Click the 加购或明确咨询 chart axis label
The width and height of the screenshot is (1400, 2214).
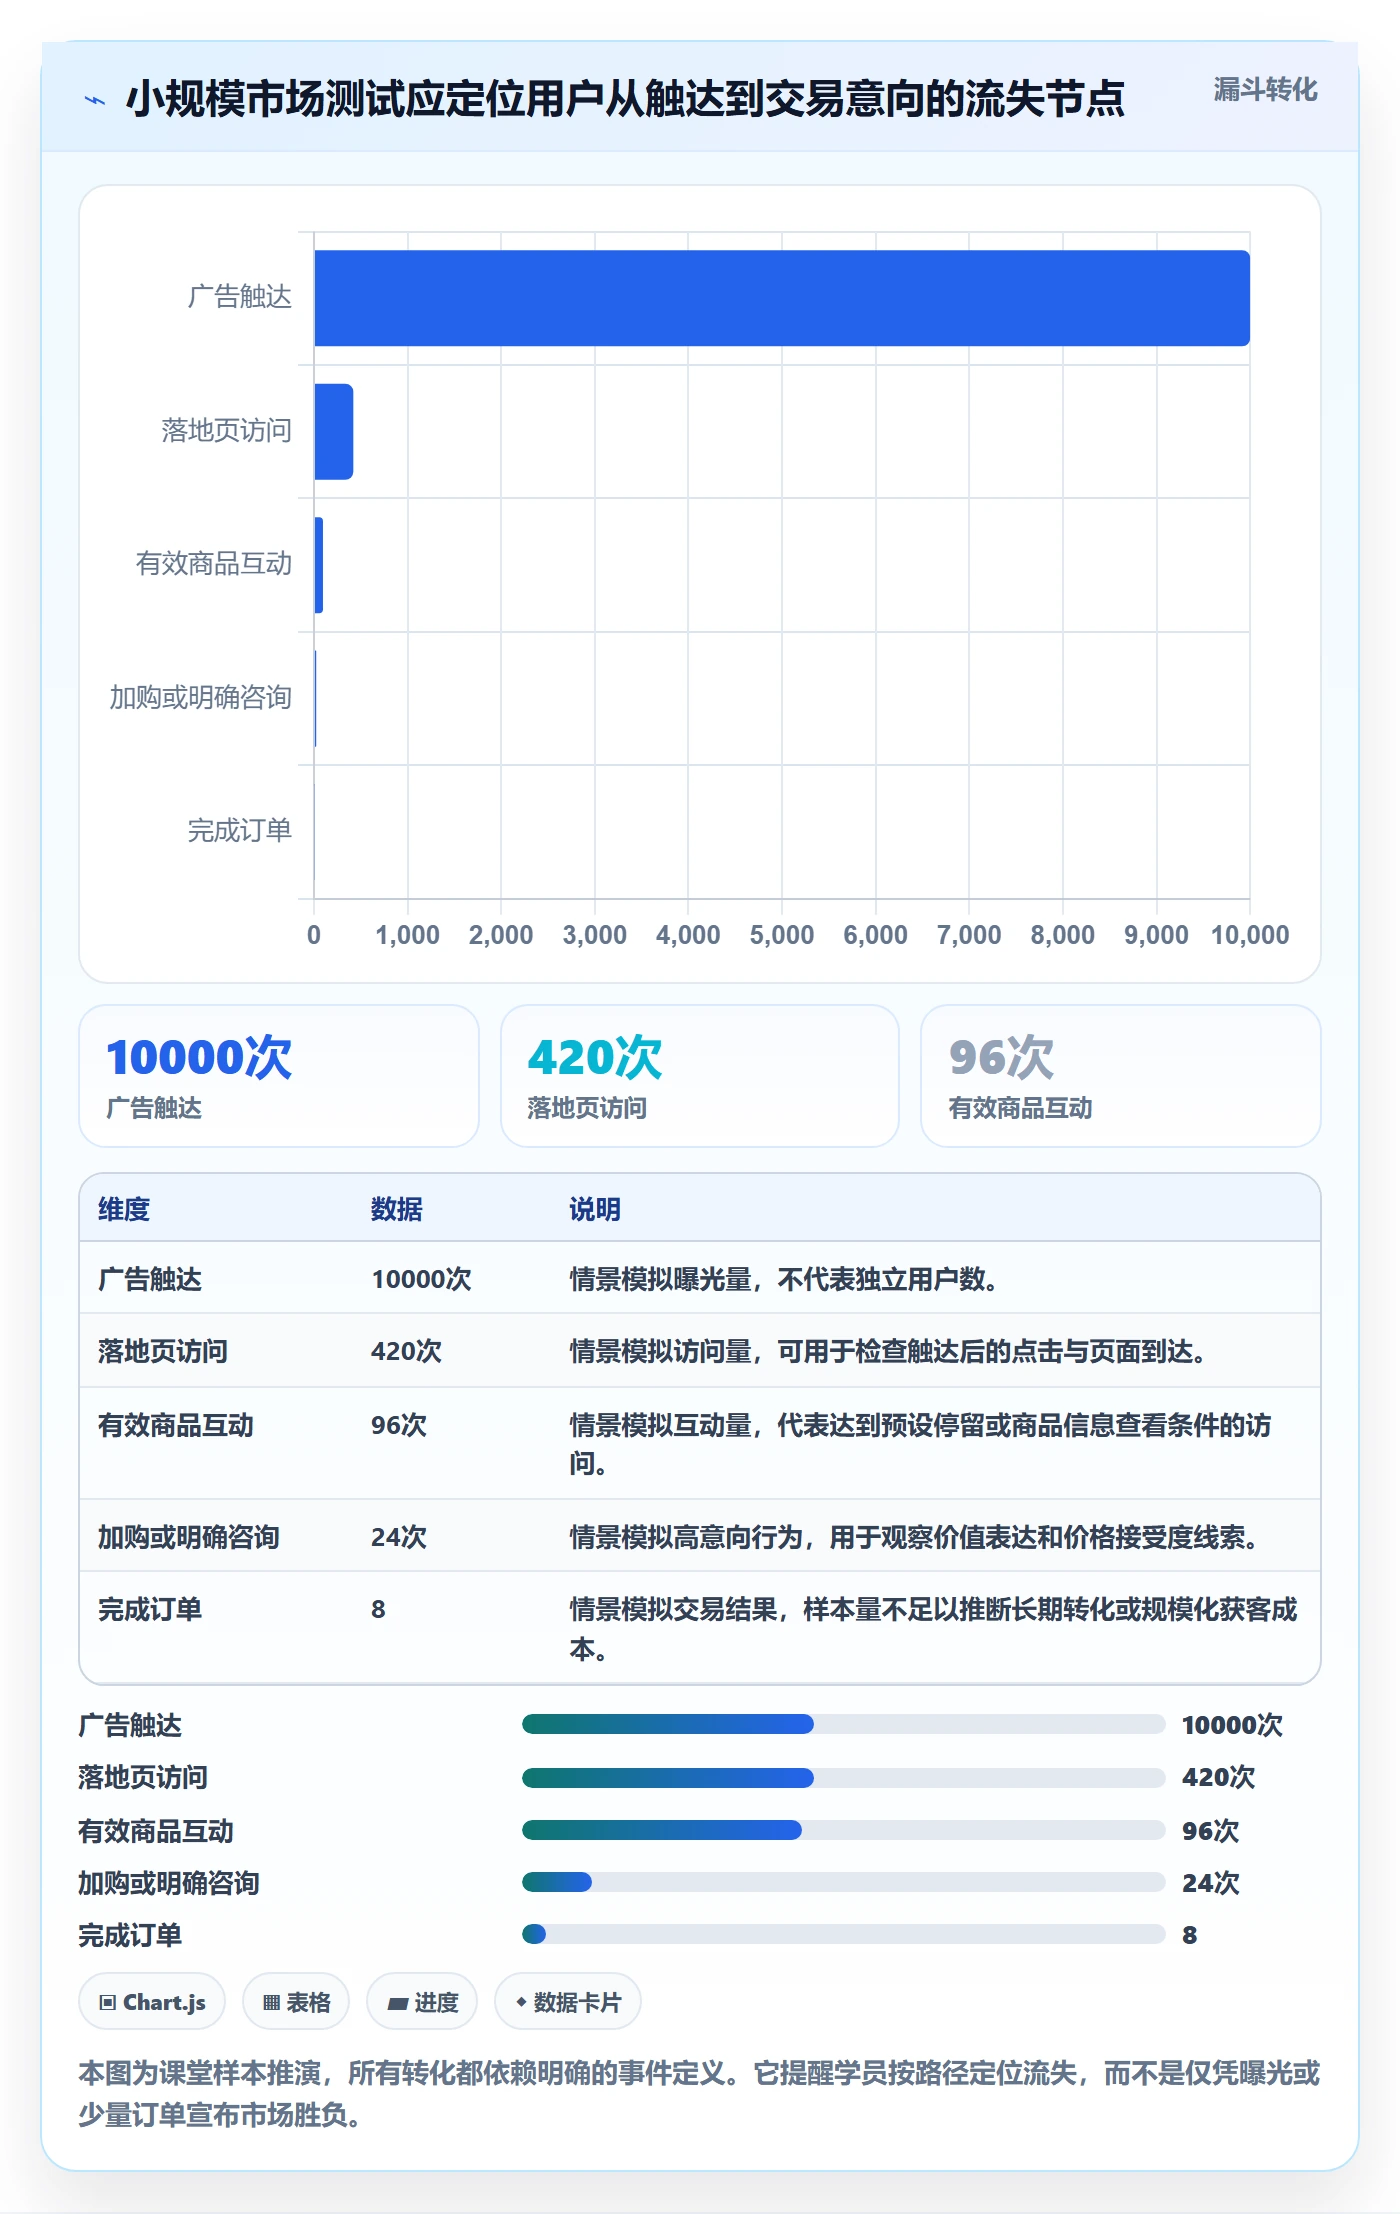pyautogui.click(x=200, y=697)
